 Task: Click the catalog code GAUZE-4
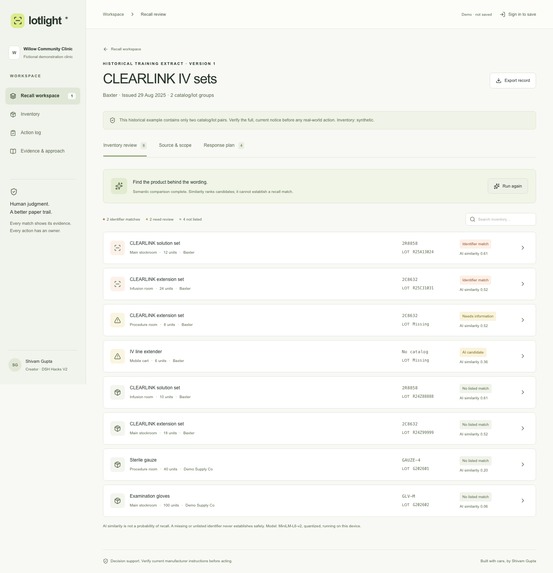pyautogui.click(x=411, y=460)
